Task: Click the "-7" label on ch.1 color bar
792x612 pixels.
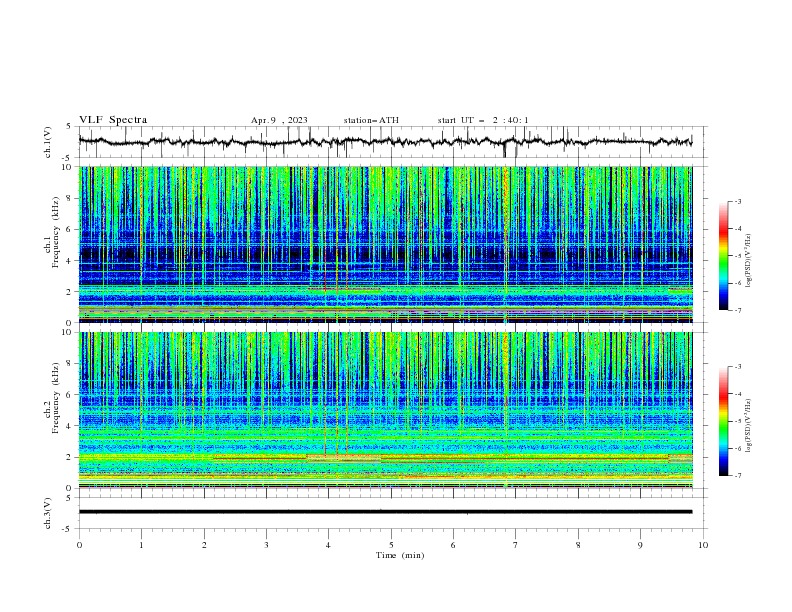Action: coord(738,310)
